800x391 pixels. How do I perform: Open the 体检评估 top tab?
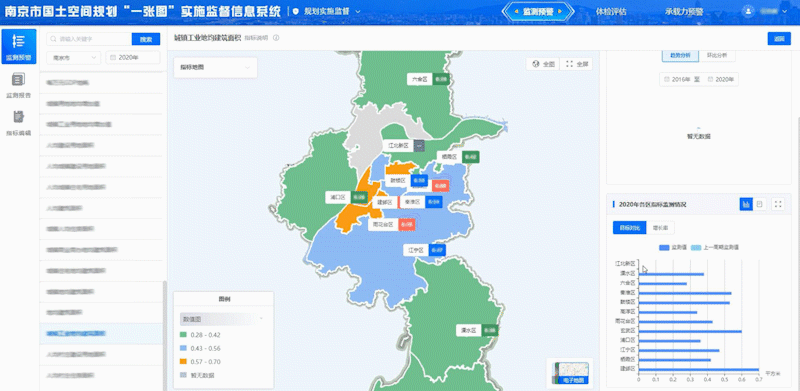pyautogui.click(x=611, y=12)
